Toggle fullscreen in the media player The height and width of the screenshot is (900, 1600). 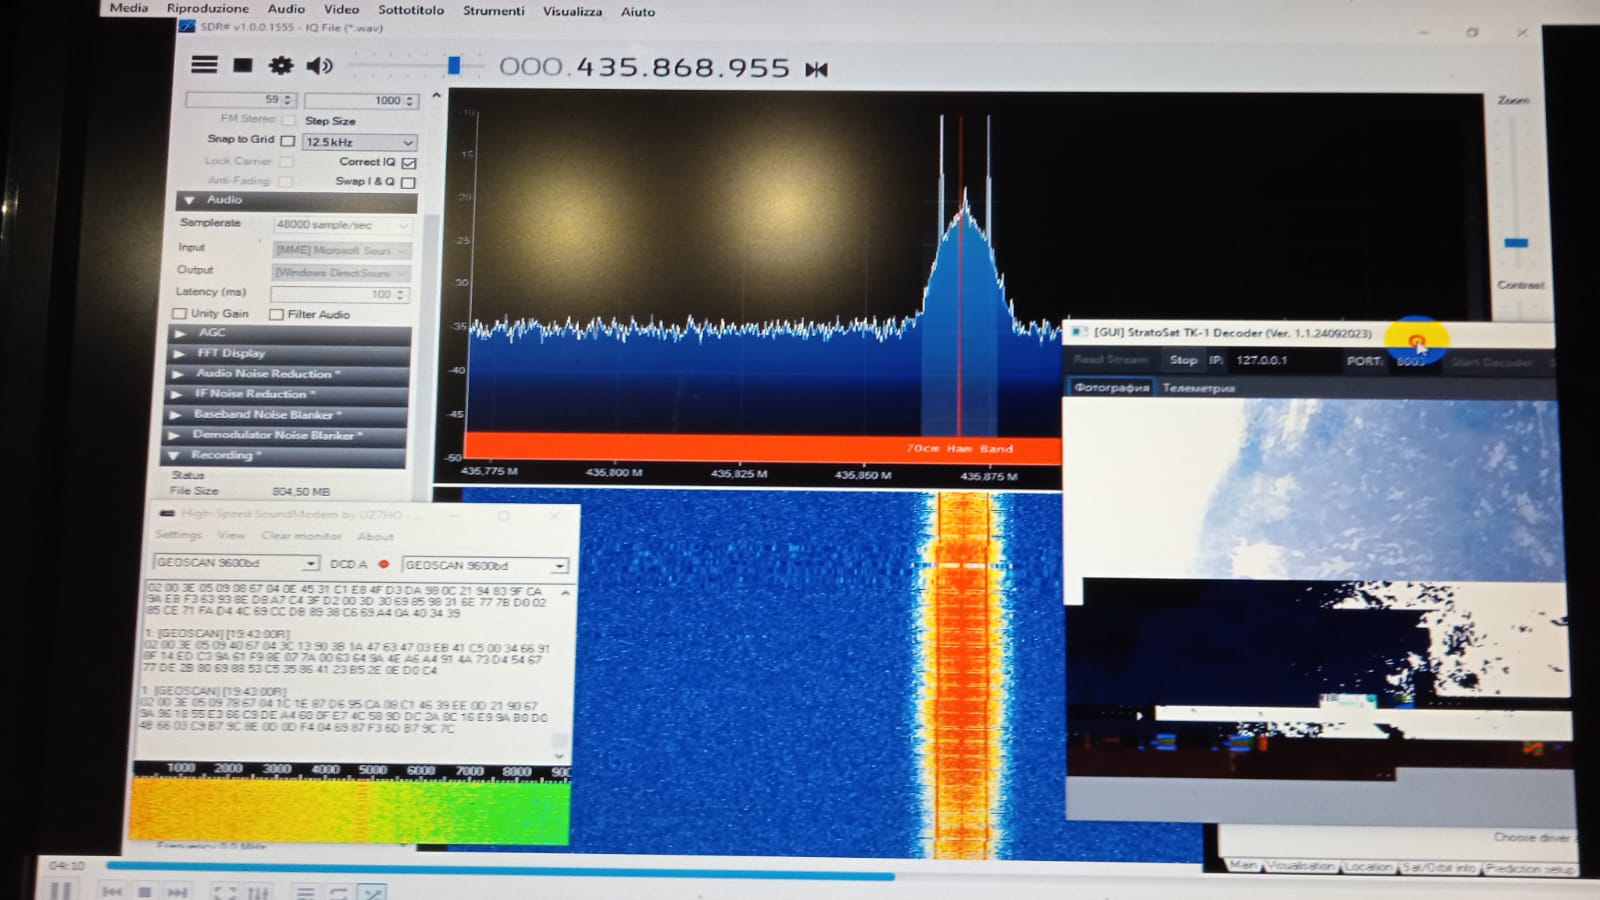[225, 892]
